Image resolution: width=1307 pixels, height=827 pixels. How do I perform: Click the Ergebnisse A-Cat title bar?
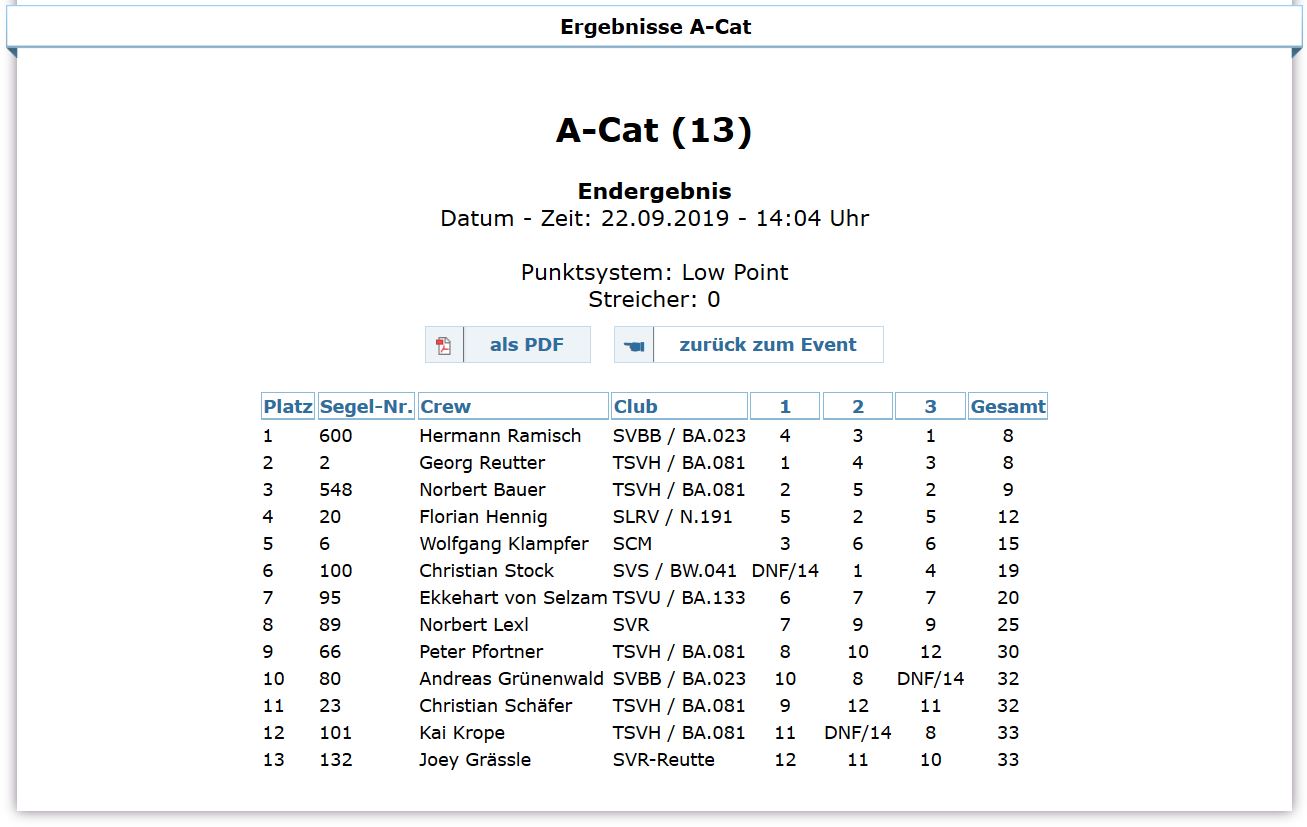point(655,27)
